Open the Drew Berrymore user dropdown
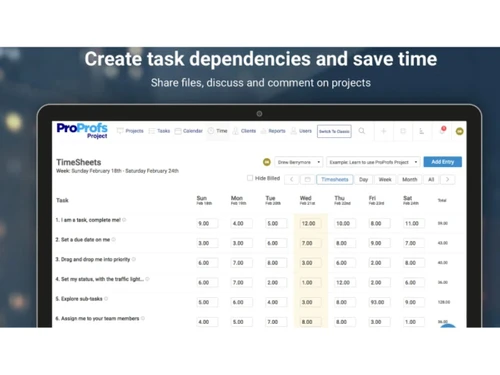500x375 pixels. point(299,162)
